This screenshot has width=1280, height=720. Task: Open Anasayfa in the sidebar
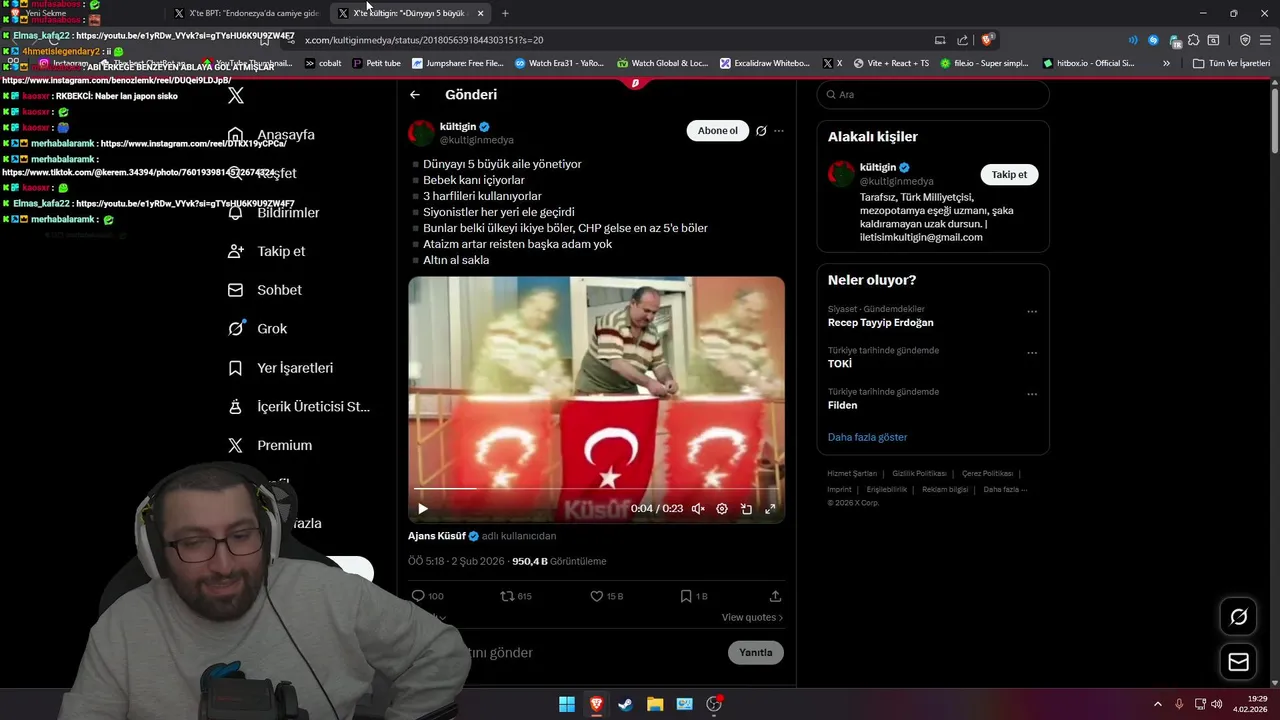(272, 135)
